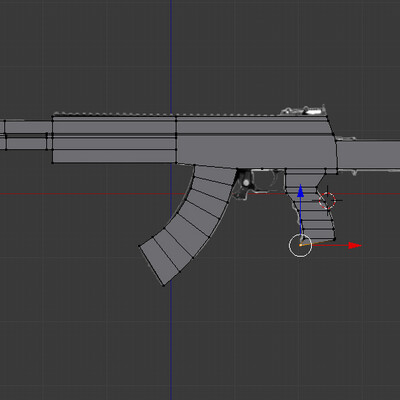Select the top-left corner vertex of the handguard
Viewport: 400px width, 400px height.
tap(53, 116)
